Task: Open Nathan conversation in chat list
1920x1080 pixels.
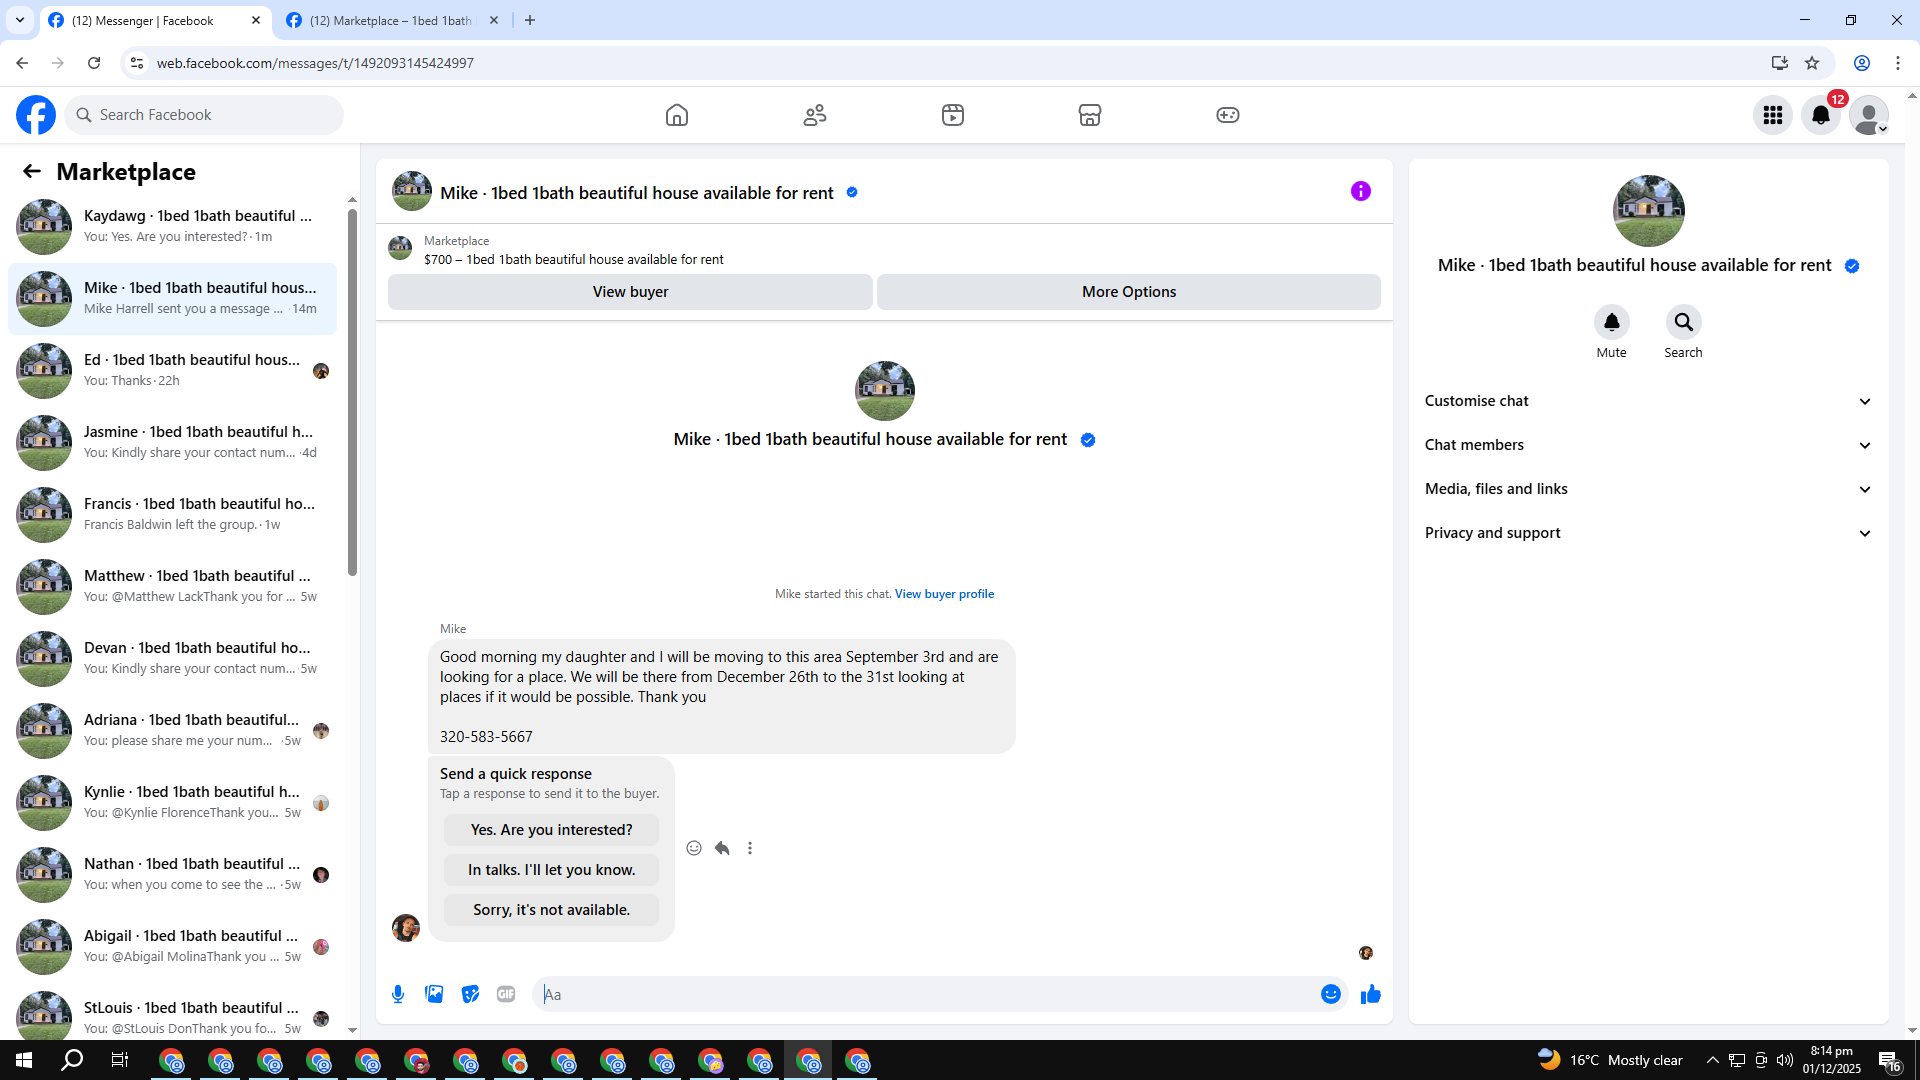Action: tap(172, 874)
